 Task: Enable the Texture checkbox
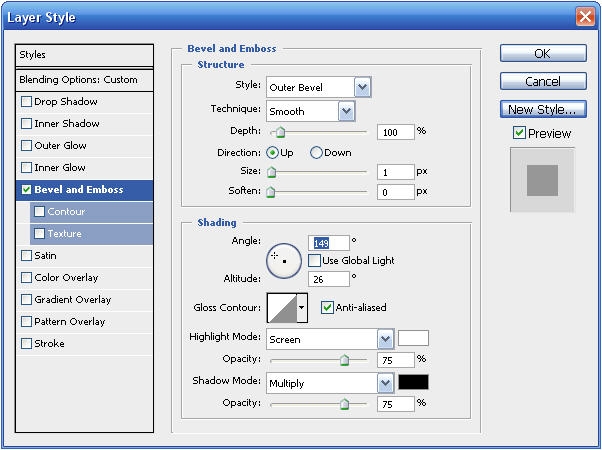[39, 233]
